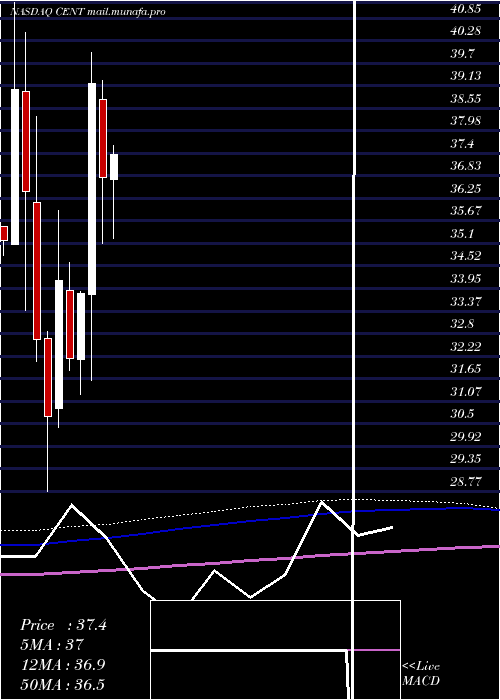
Task: Click the 50MA : 36.5 readout
Action: [x=62, y=684]
